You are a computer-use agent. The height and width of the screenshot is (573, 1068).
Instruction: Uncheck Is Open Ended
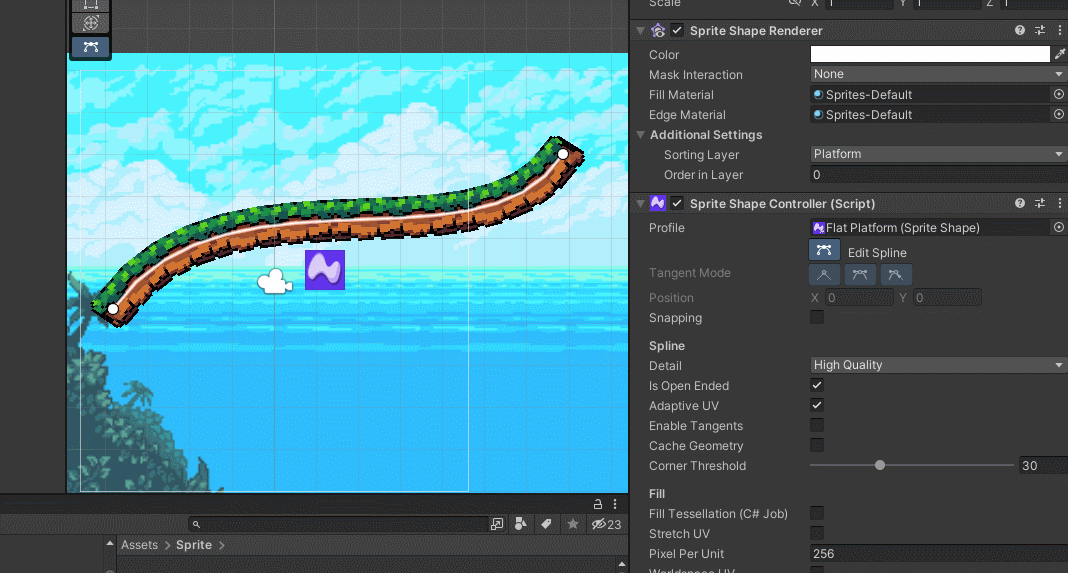[x=817, y=386]
